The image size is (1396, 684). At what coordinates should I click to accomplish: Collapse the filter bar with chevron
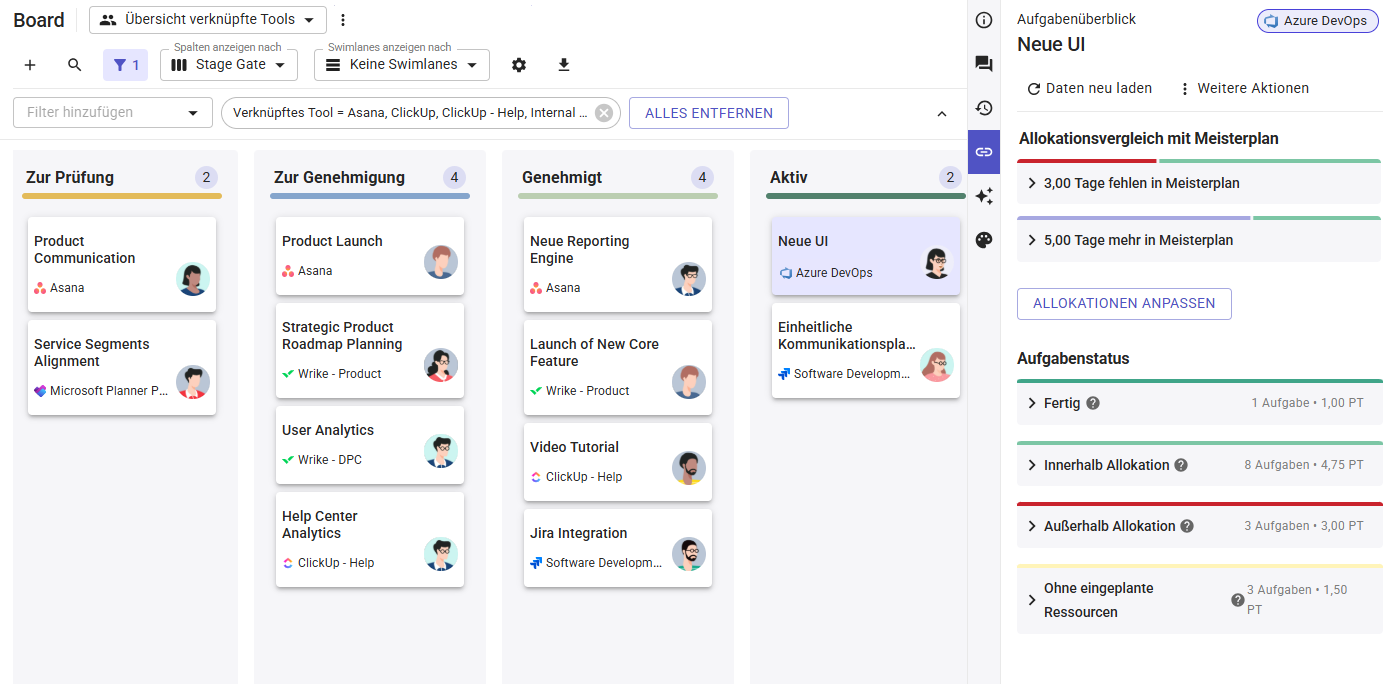click(x=942, y=114)
